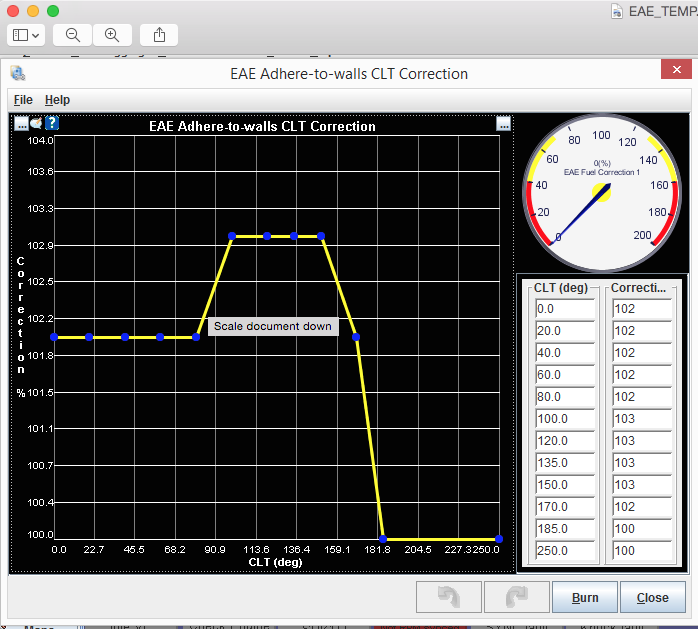Click the correction field beside CLT 185.0
The height and width of the screenshot is (629, 698).
640,528
